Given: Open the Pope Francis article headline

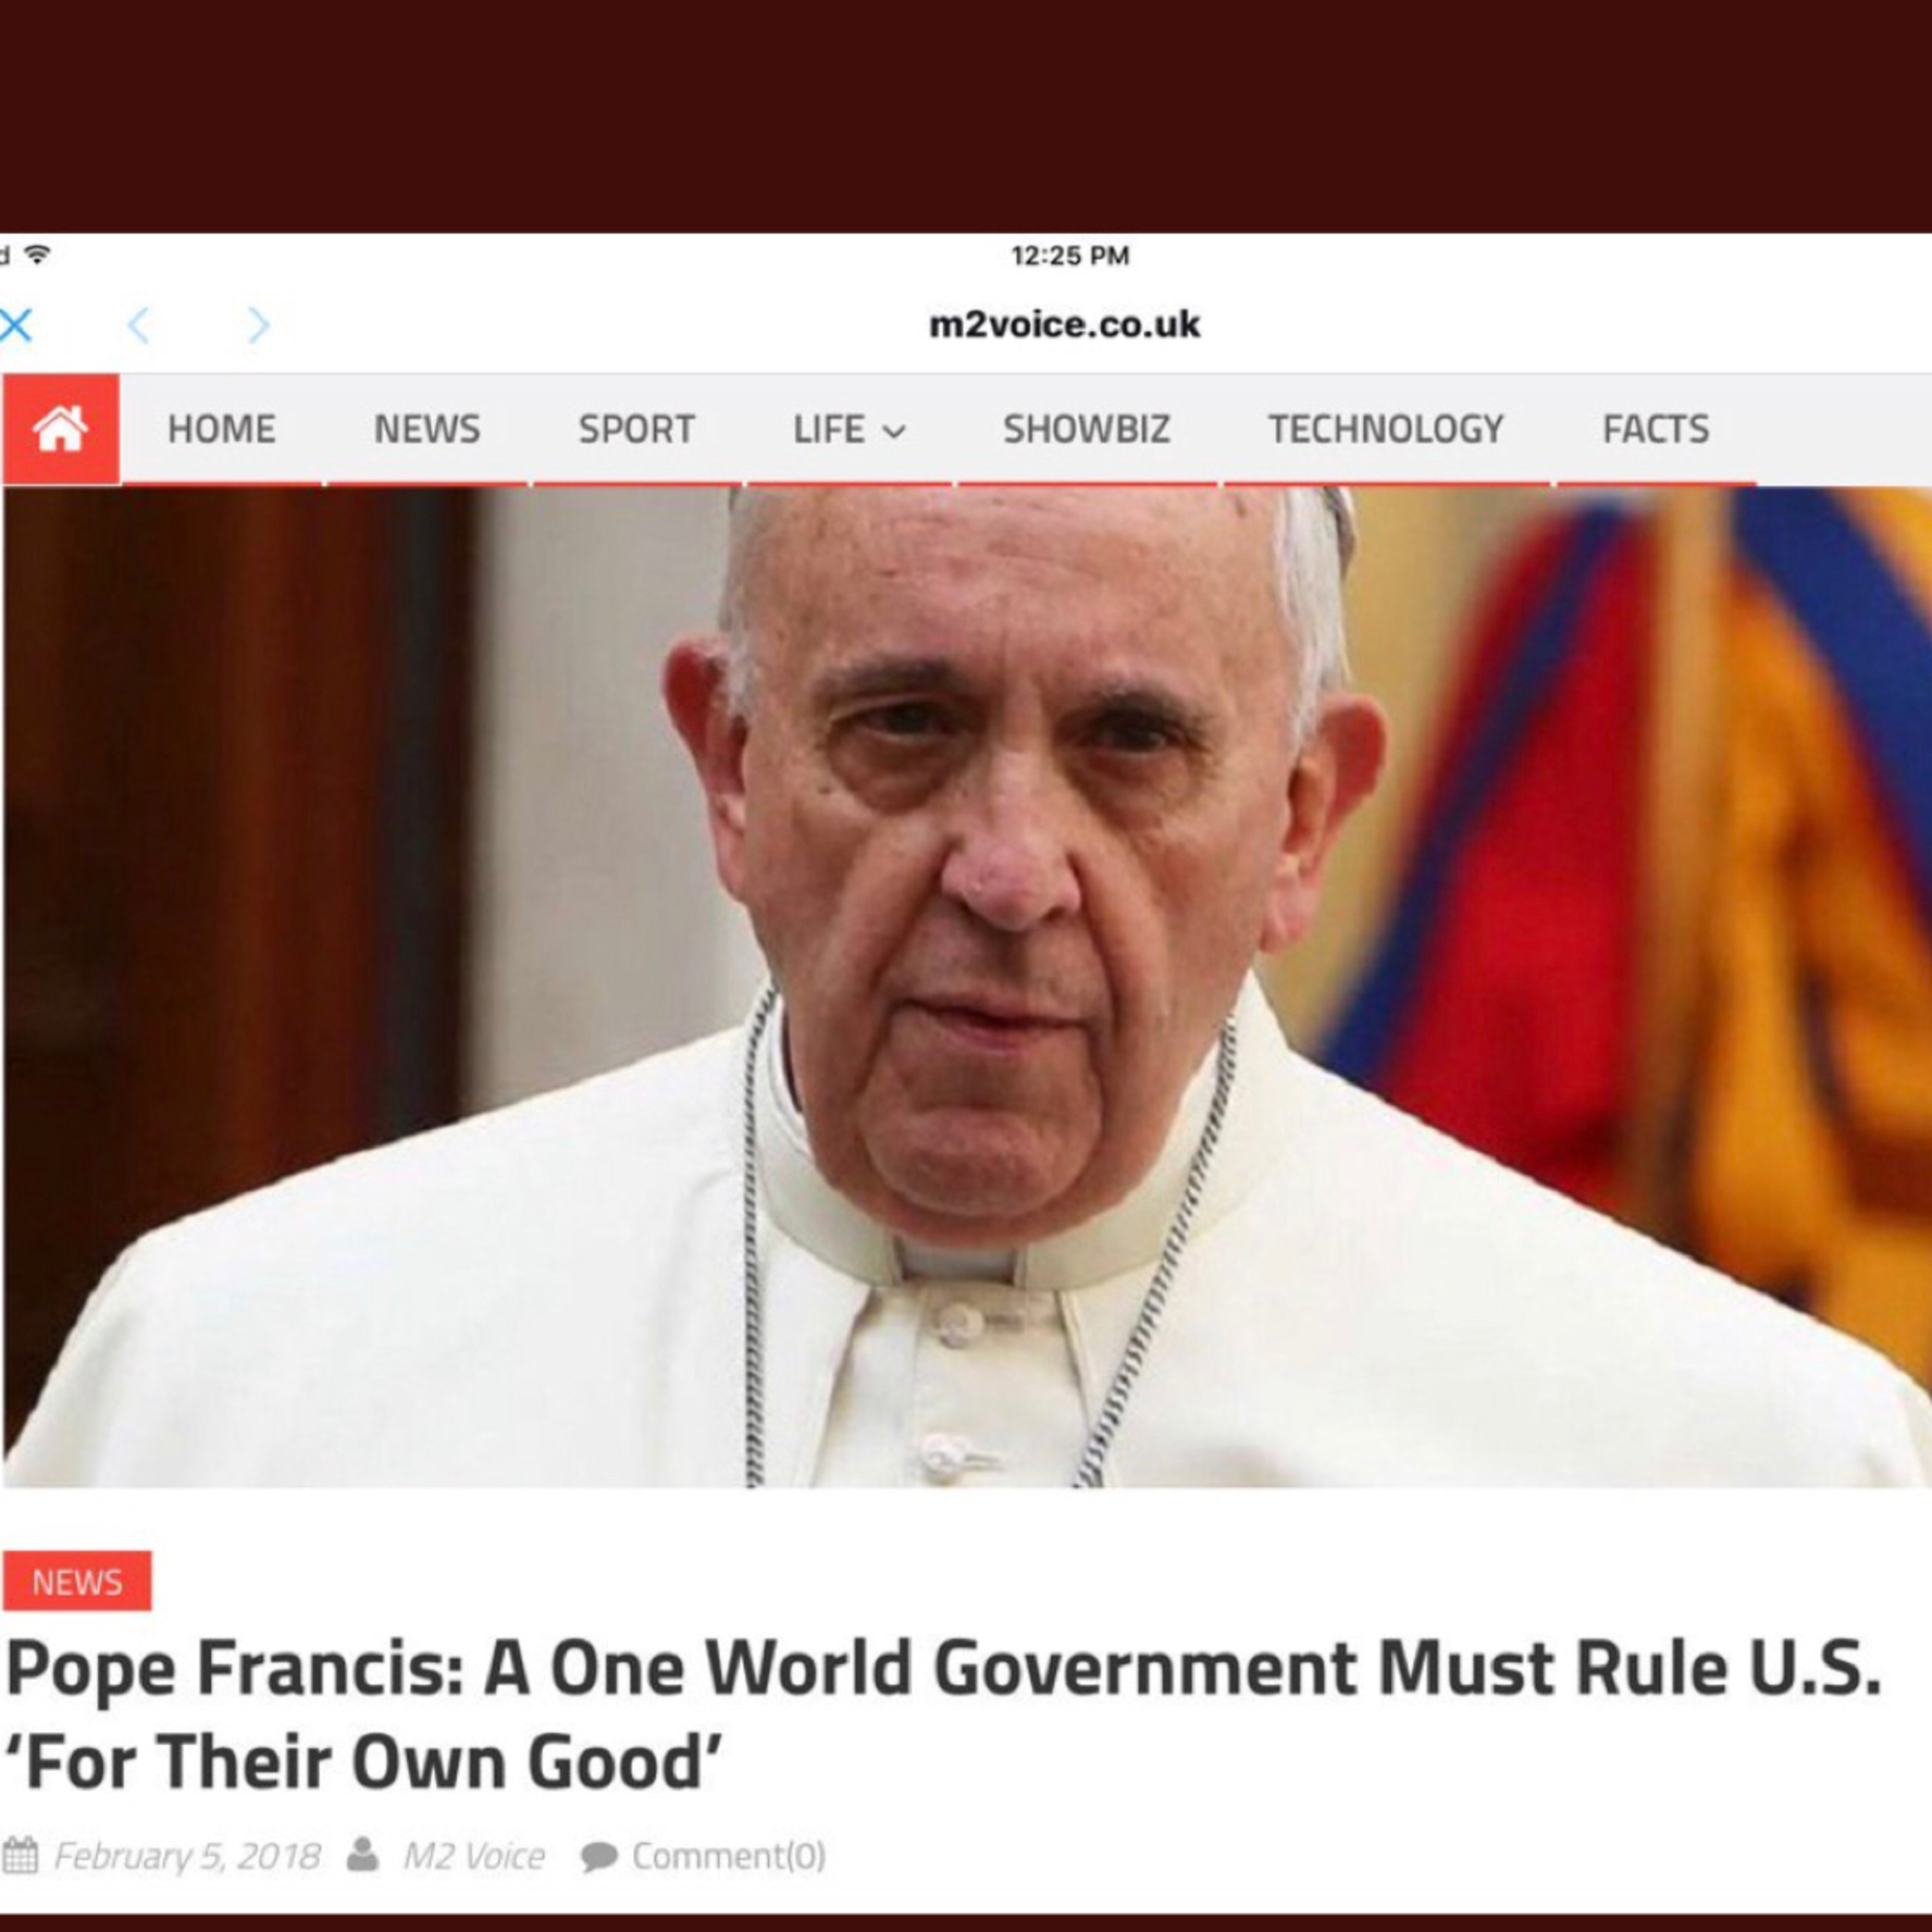Looking at the screenshot, I should (943, 1716).
